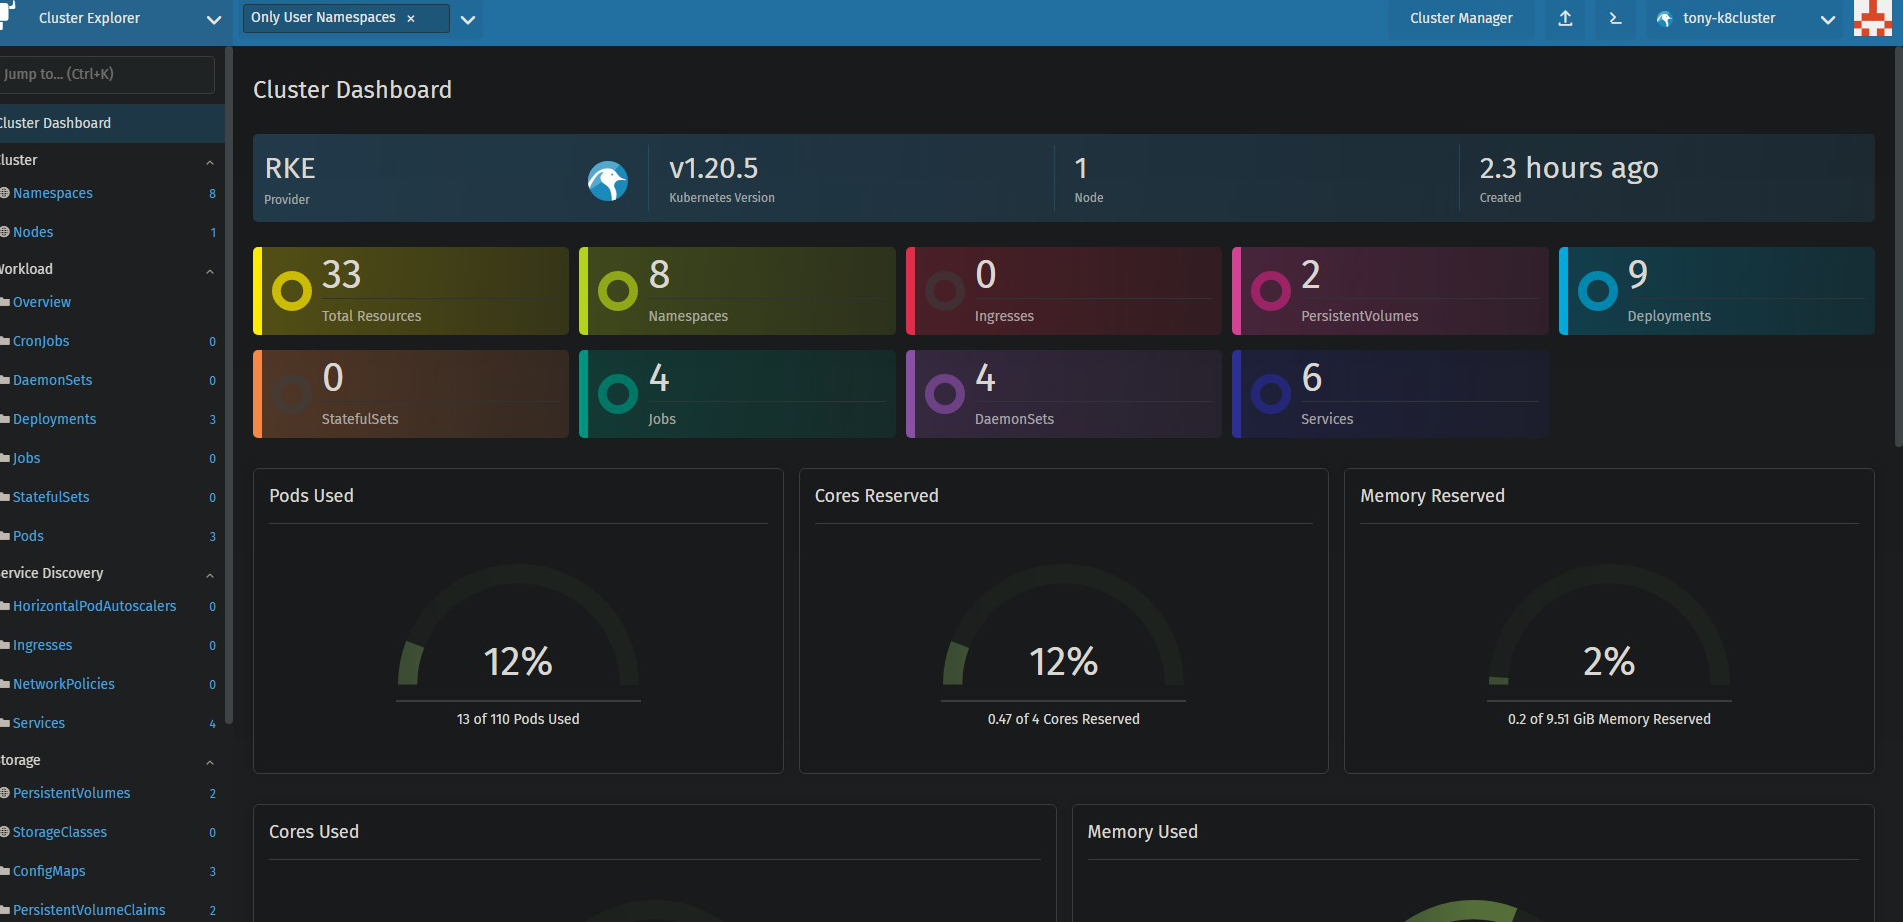Click the Namespaces label on its dashboard card
The width and height of the screenshot is (1903, 922).
click(688, 316)
